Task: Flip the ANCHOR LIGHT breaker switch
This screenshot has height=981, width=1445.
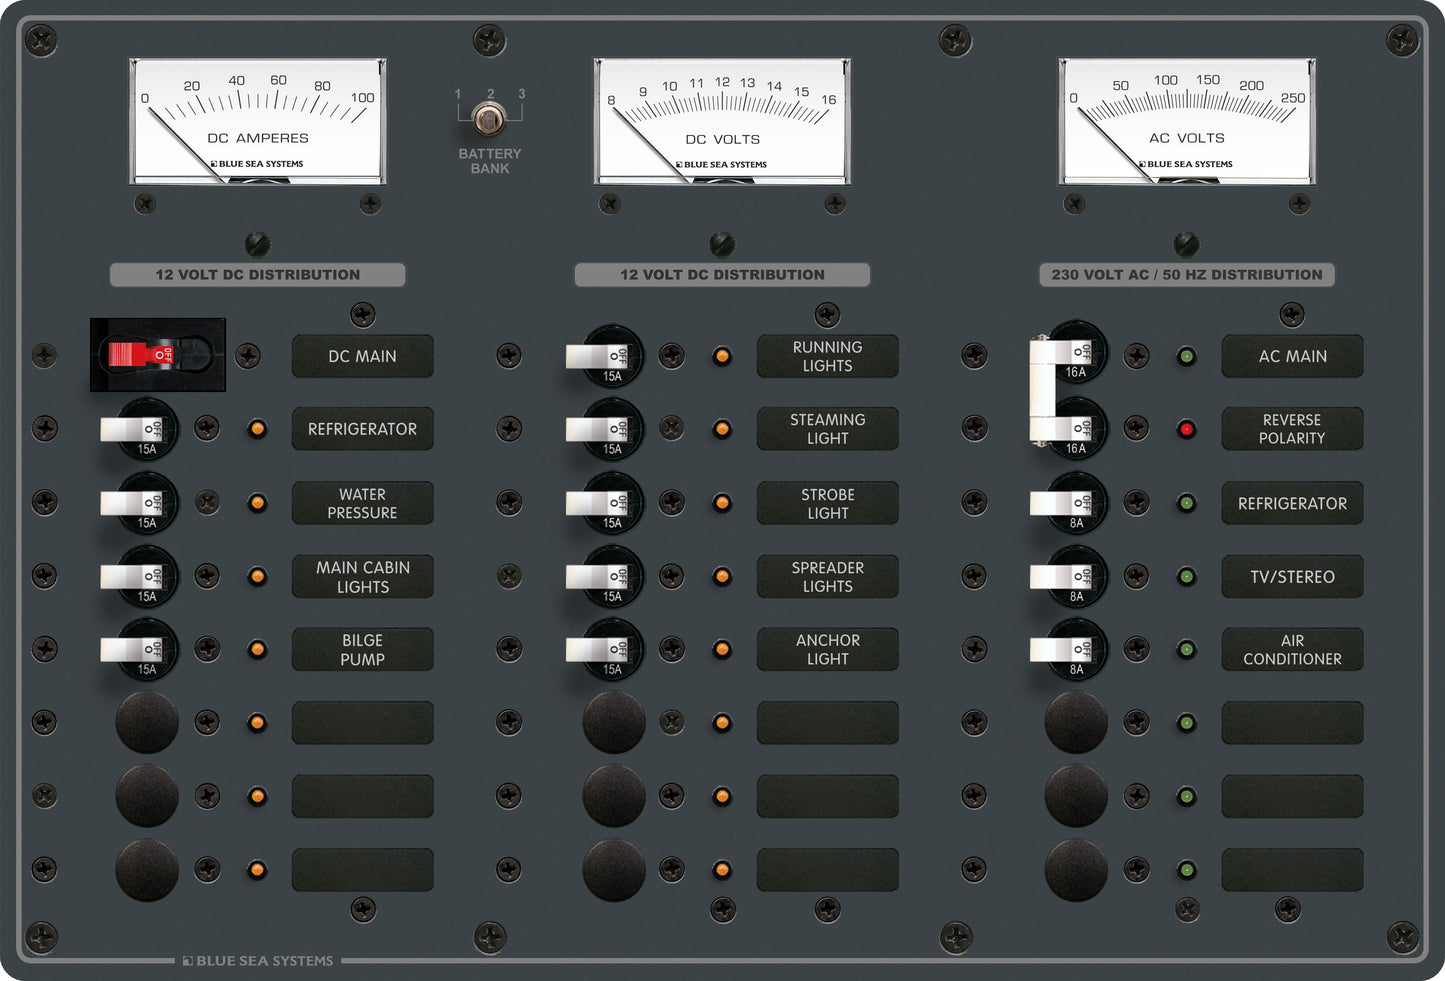Action: [602, 649]
